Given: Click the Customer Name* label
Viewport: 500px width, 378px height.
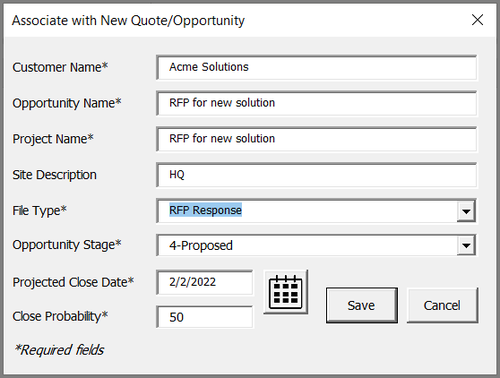Looking at the screenshot, I should [60, 67].
